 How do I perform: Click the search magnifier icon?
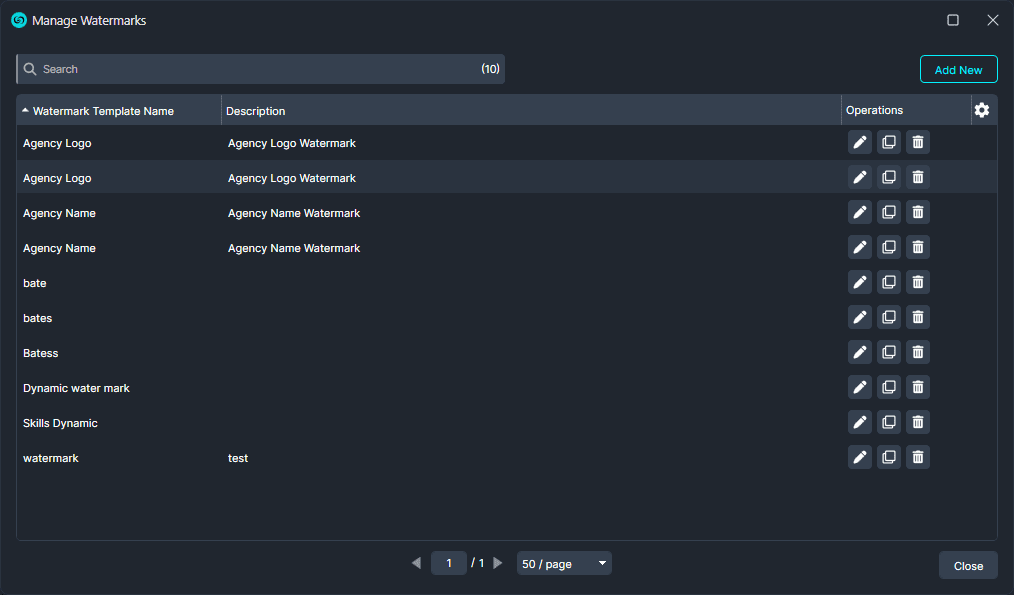pyautogui.click(x=30, y=69)
